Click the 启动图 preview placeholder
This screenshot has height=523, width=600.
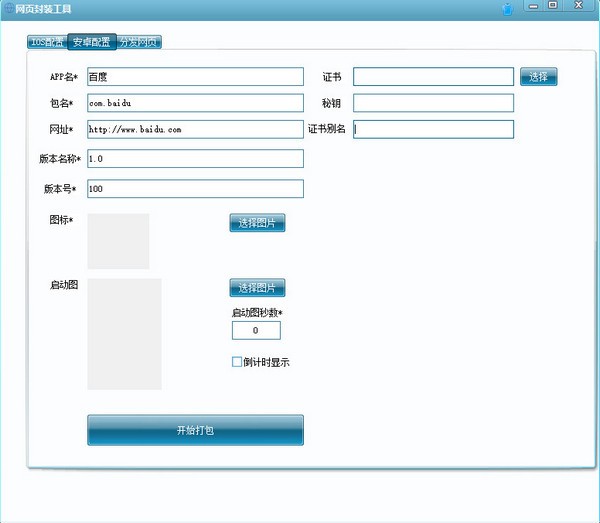pos(124,334)
